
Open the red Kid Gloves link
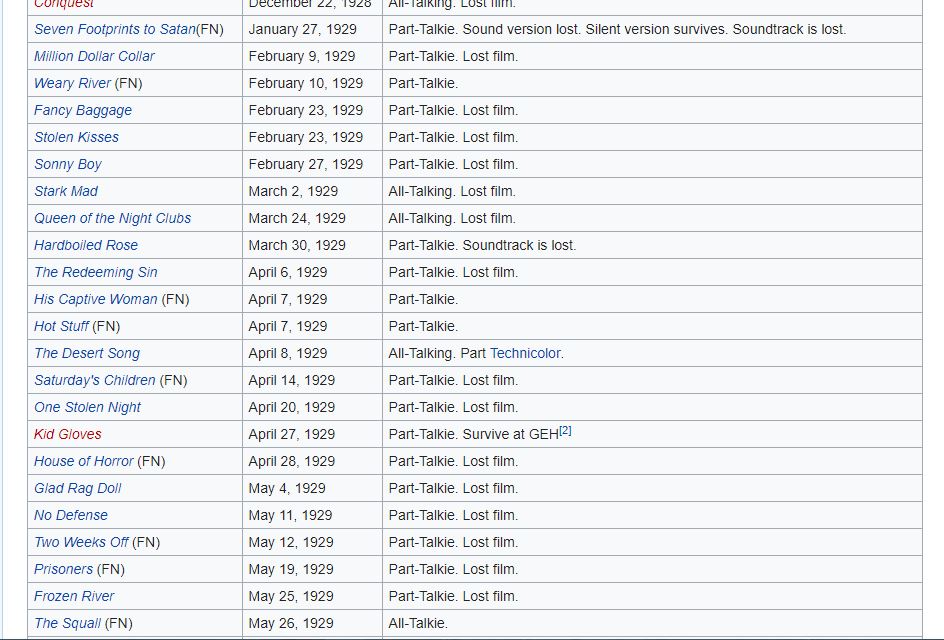pyautogui.click(x=68, y=434)
